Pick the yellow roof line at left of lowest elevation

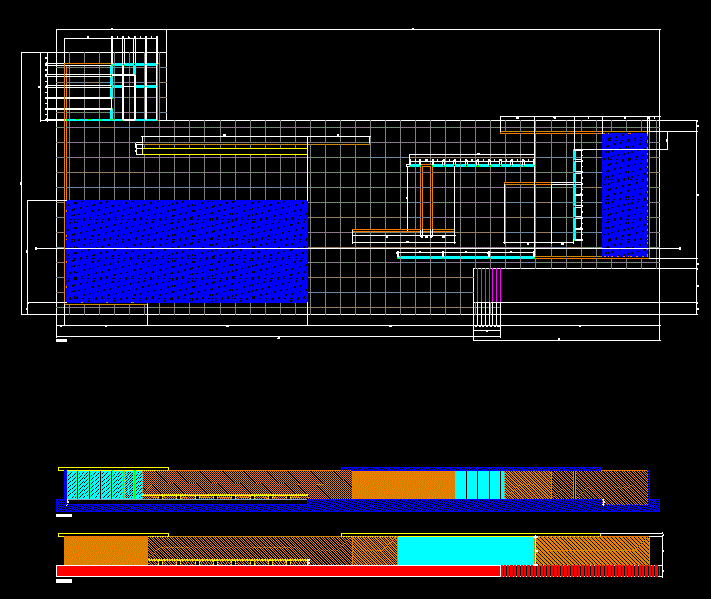(113, 535)
